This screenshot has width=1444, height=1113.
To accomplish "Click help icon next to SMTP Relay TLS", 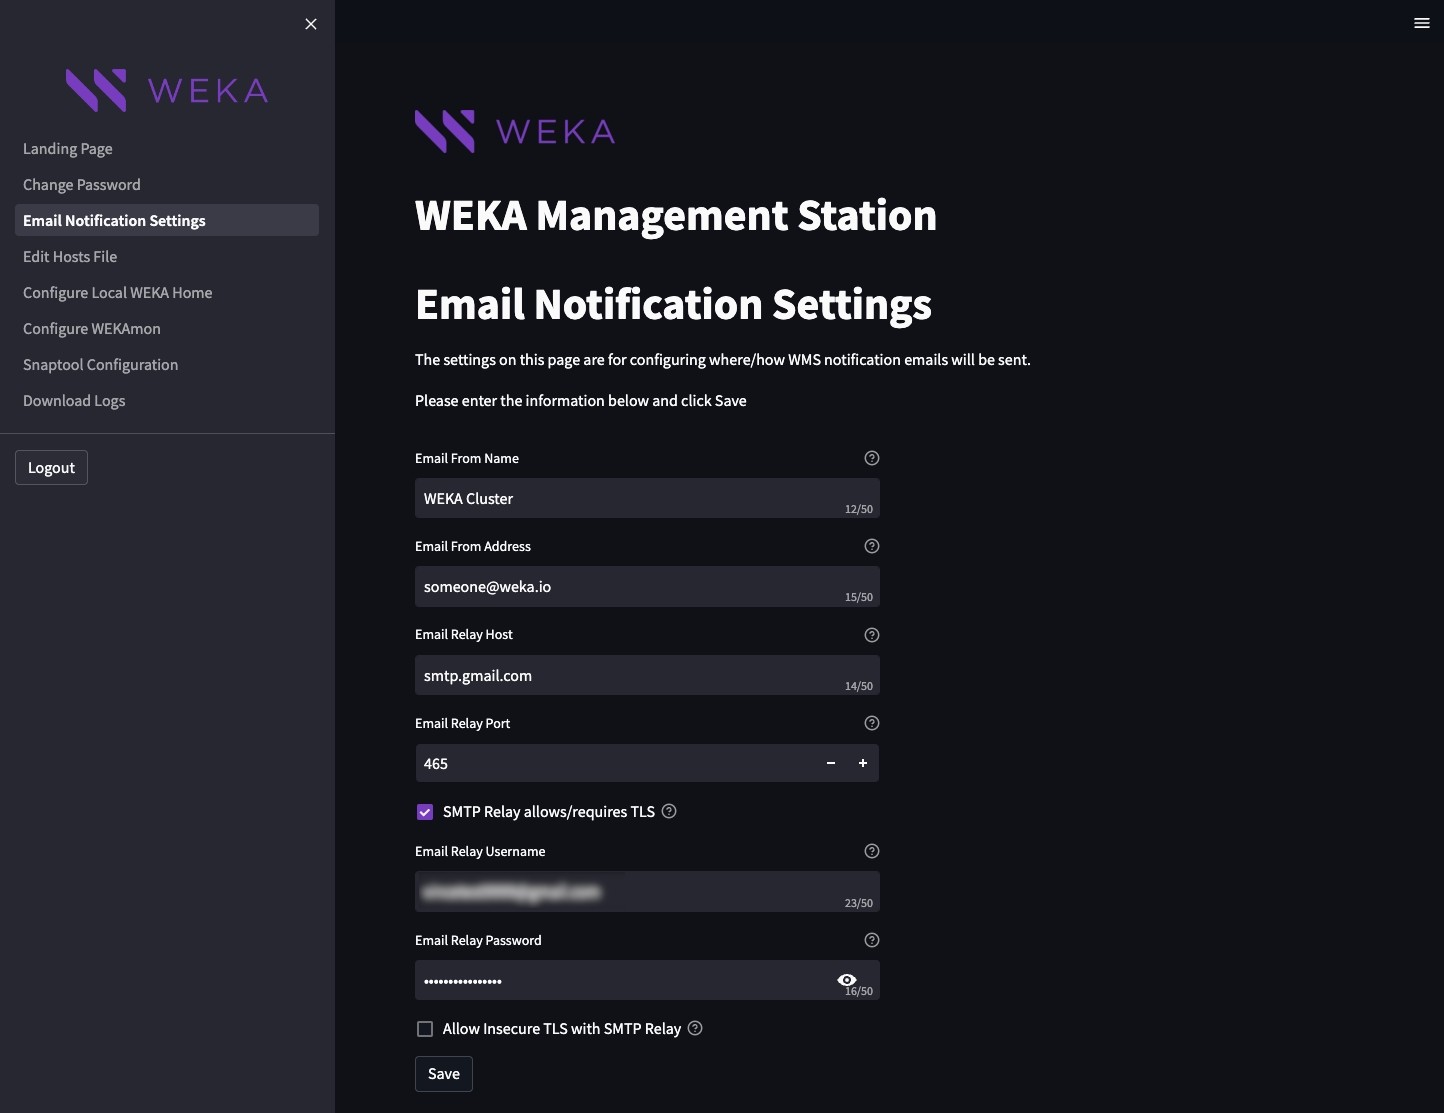I will tap(670, 811).
